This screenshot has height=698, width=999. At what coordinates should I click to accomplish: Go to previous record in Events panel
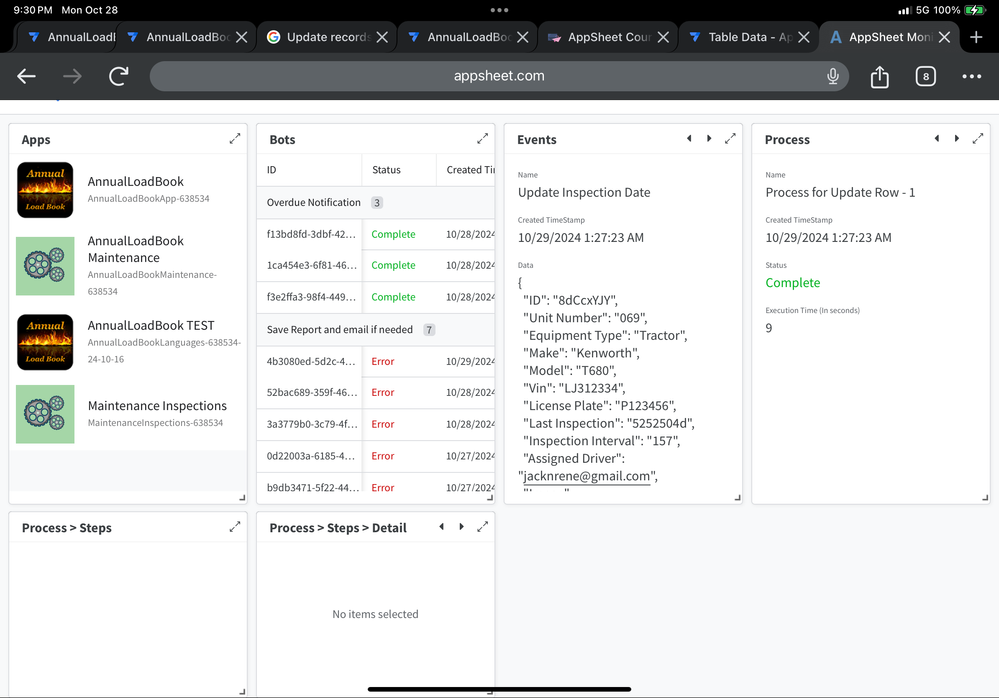[x=689, y=138]
